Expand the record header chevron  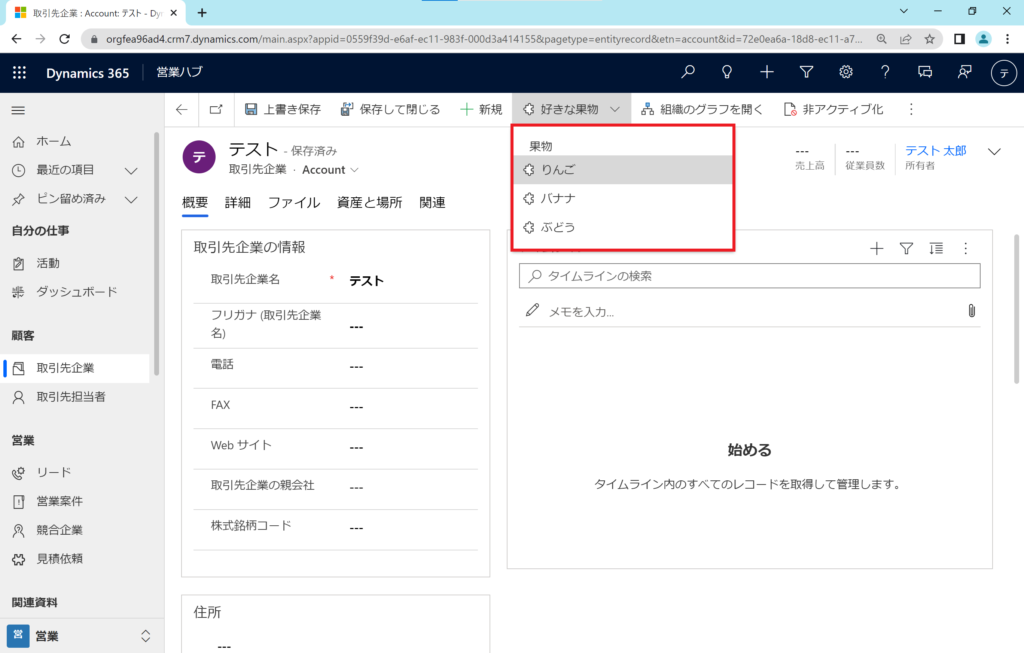(994, 152)
